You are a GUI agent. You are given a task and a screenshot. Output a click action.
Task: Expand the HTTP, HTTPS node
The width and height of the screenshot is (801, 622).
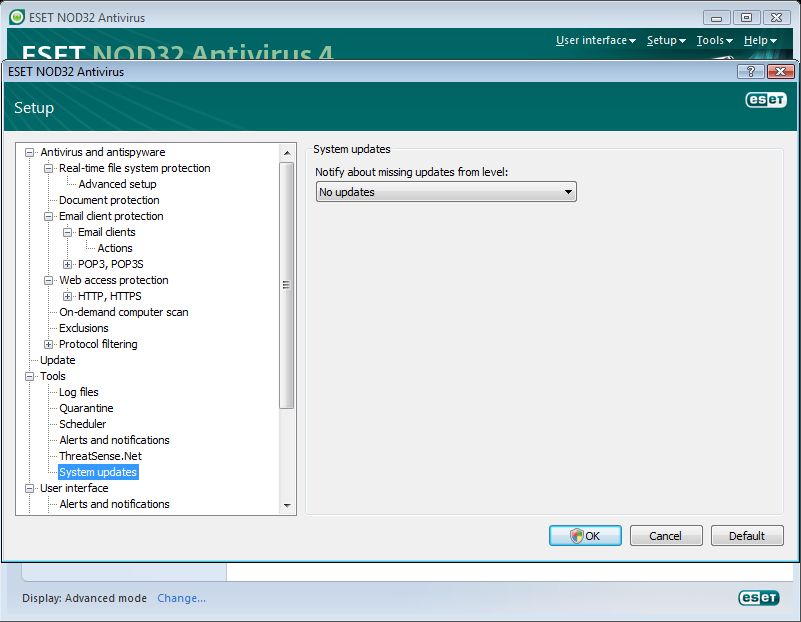click(67, 296)
